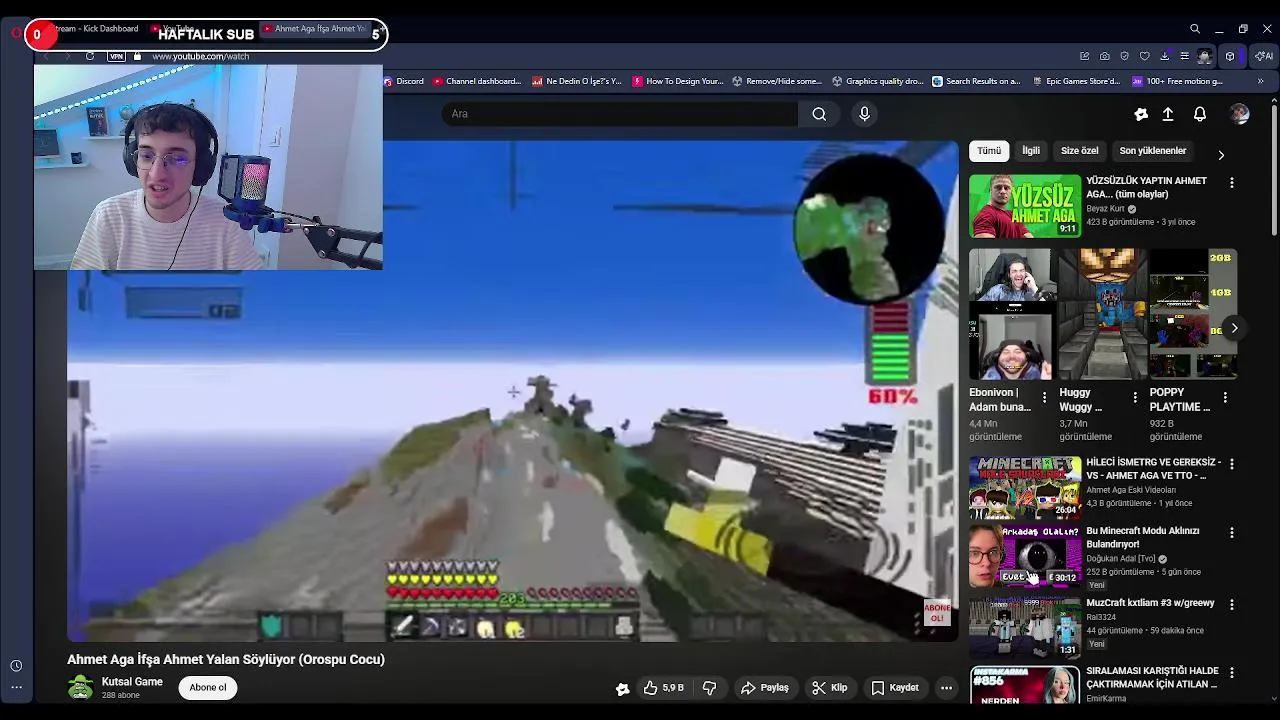Open the three-dots menu in Opera sidebar
Viewport: 1280px width, 720px height.
[16, 687]
